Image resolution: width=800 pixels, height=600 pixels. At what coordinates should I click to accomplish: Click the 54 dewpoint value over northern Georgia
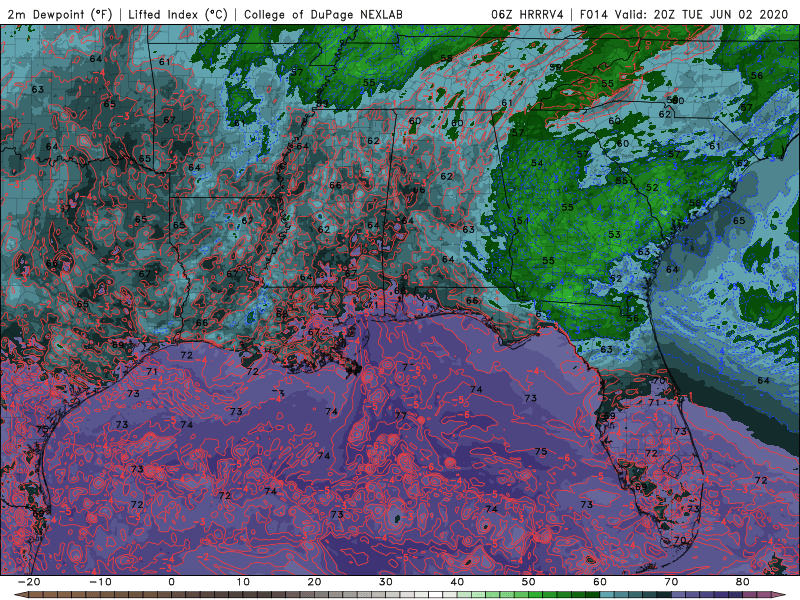(x=537, y=163)
